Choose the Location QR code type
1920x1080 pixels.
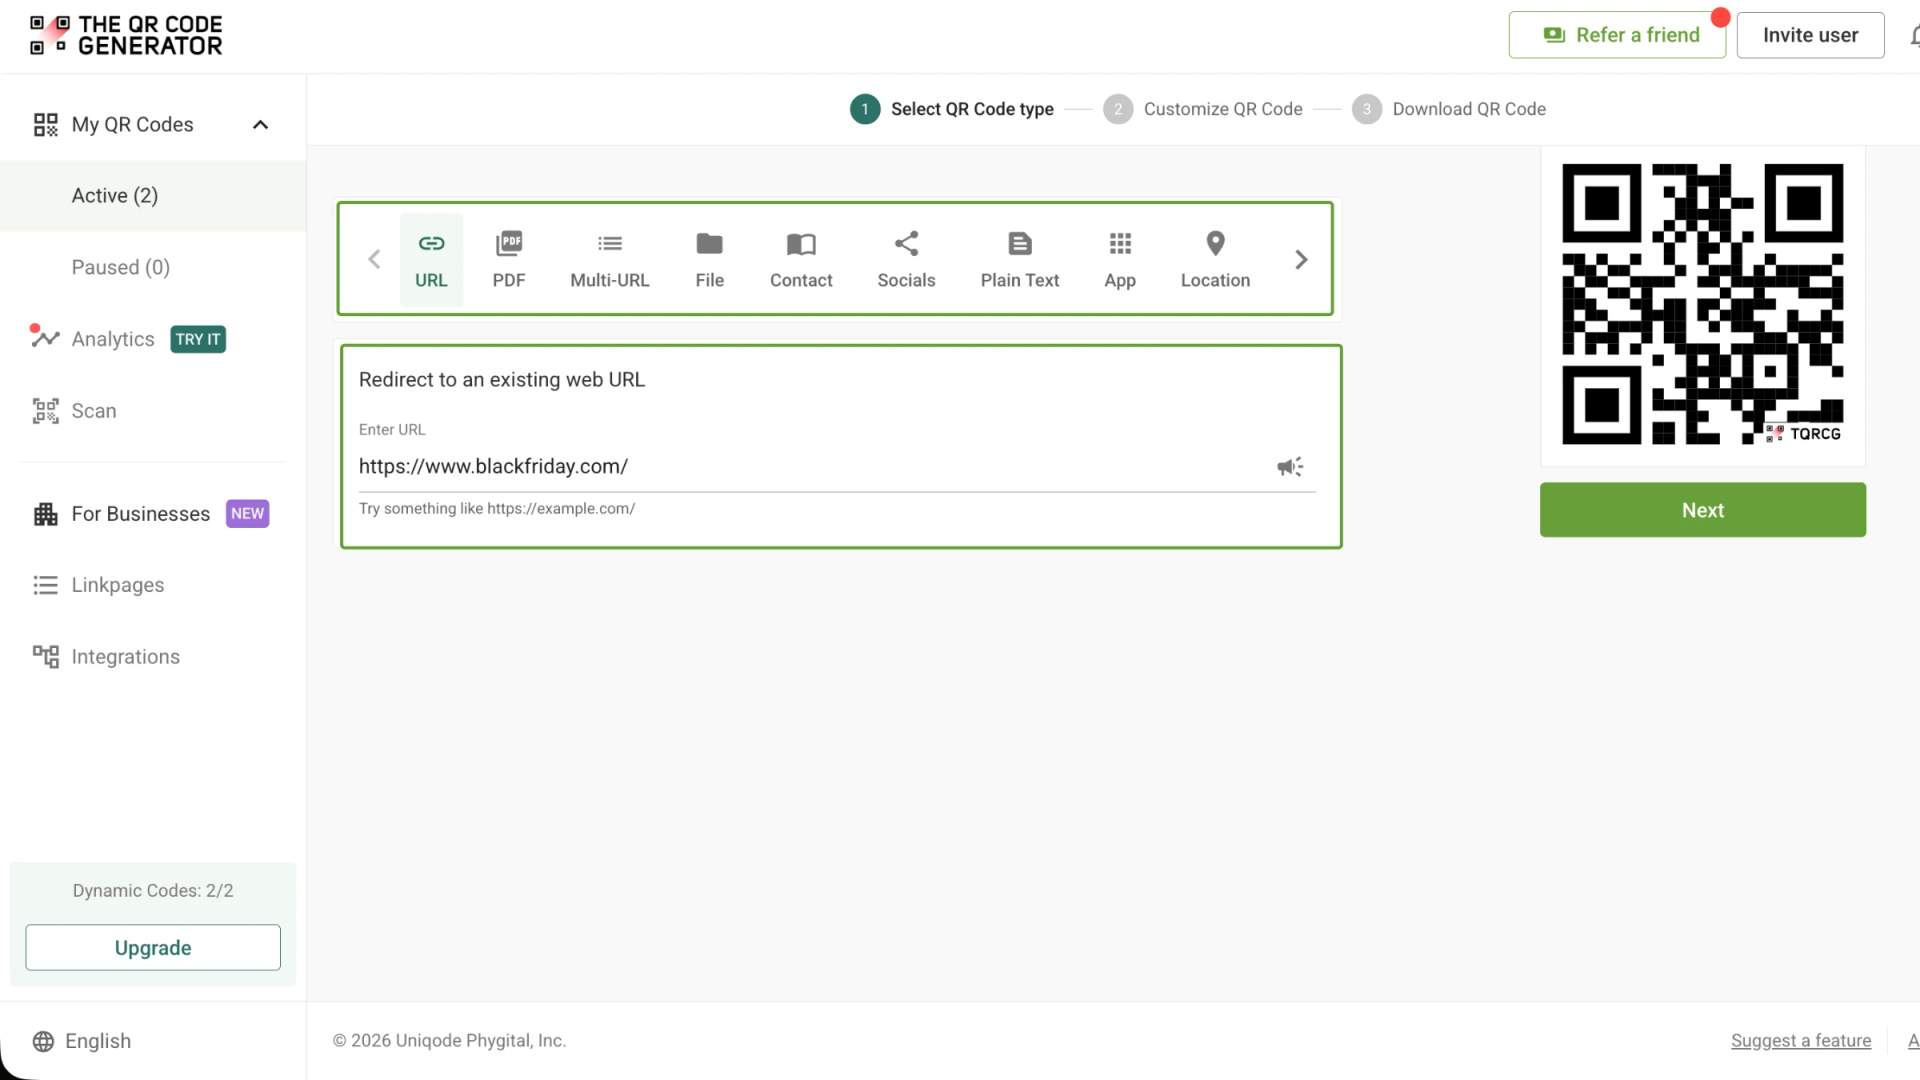1215,260
